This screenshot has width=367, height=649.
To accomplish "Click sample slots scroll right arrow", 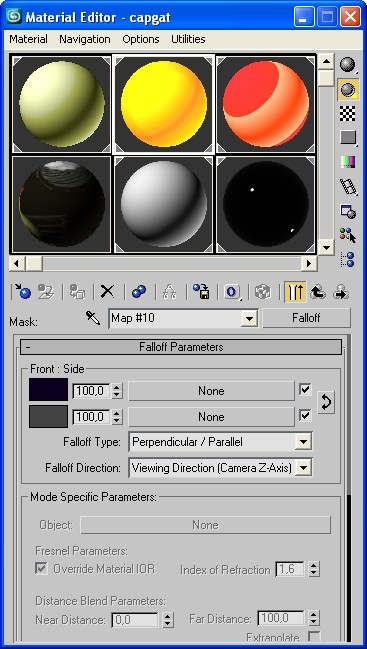I will coord(308,263).
